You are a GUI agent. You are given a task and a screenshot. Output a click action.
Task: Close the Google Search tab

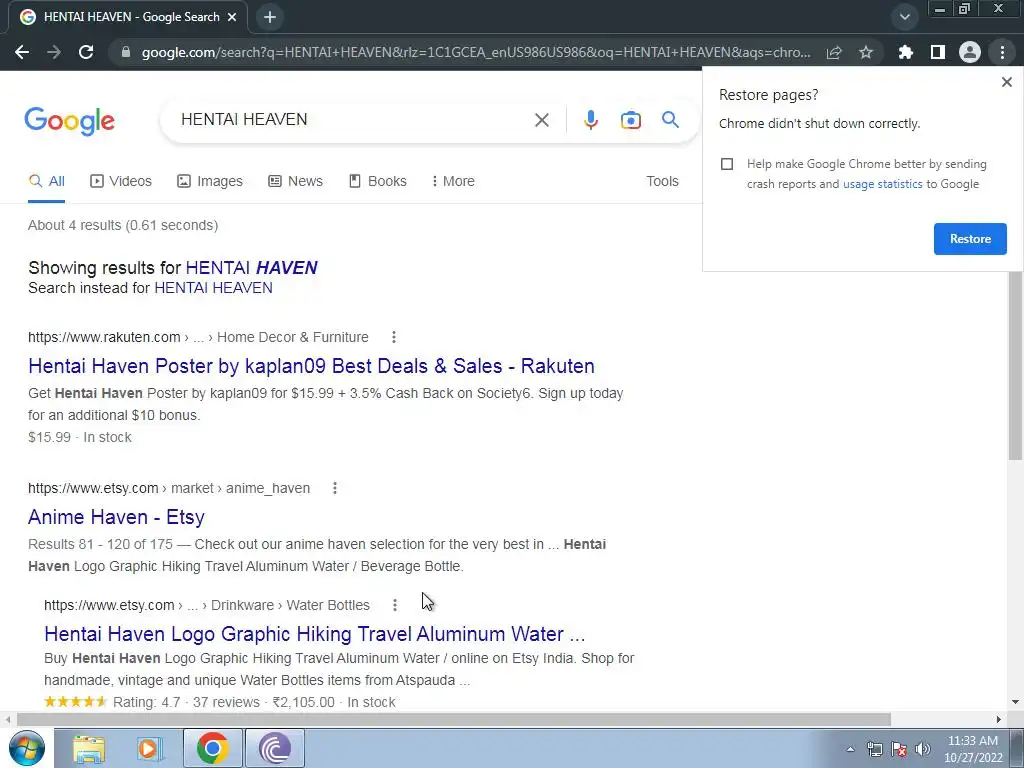232,17
